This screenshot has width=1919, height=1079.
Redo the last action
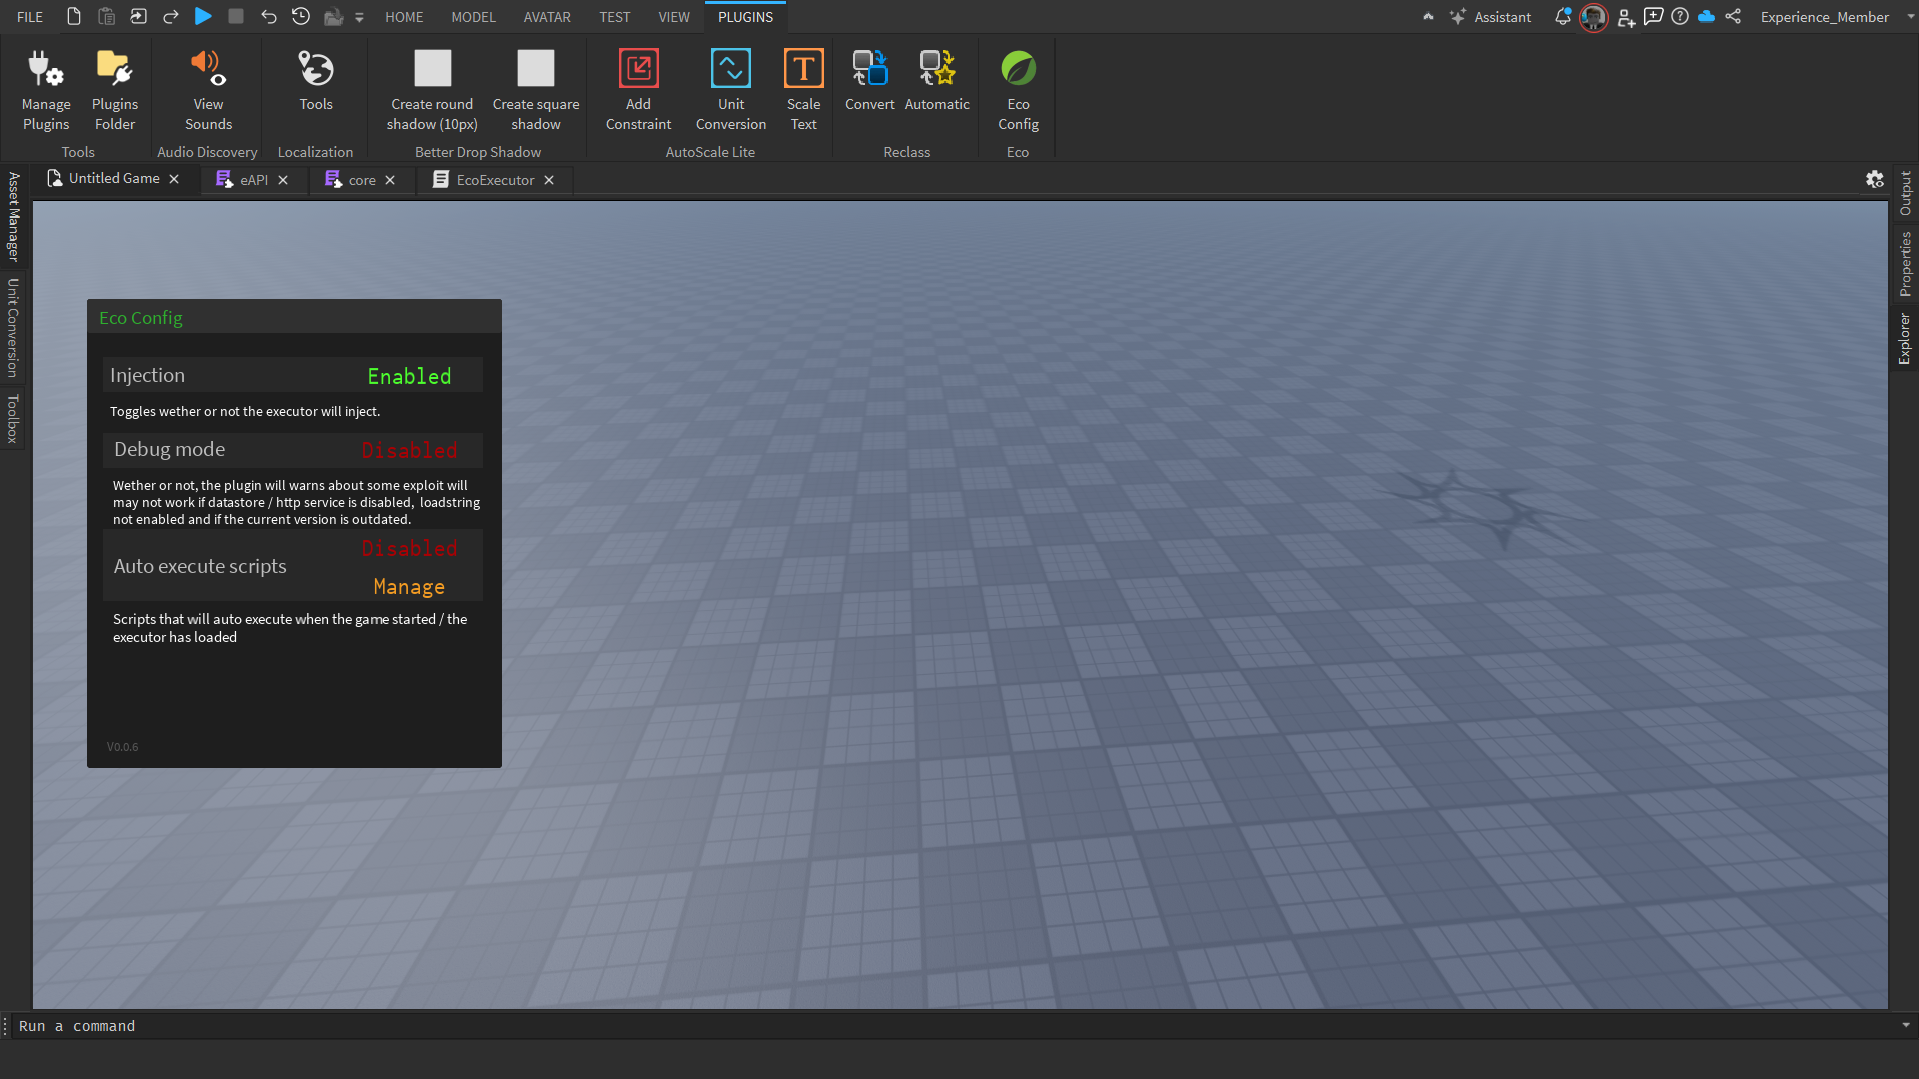171,16
